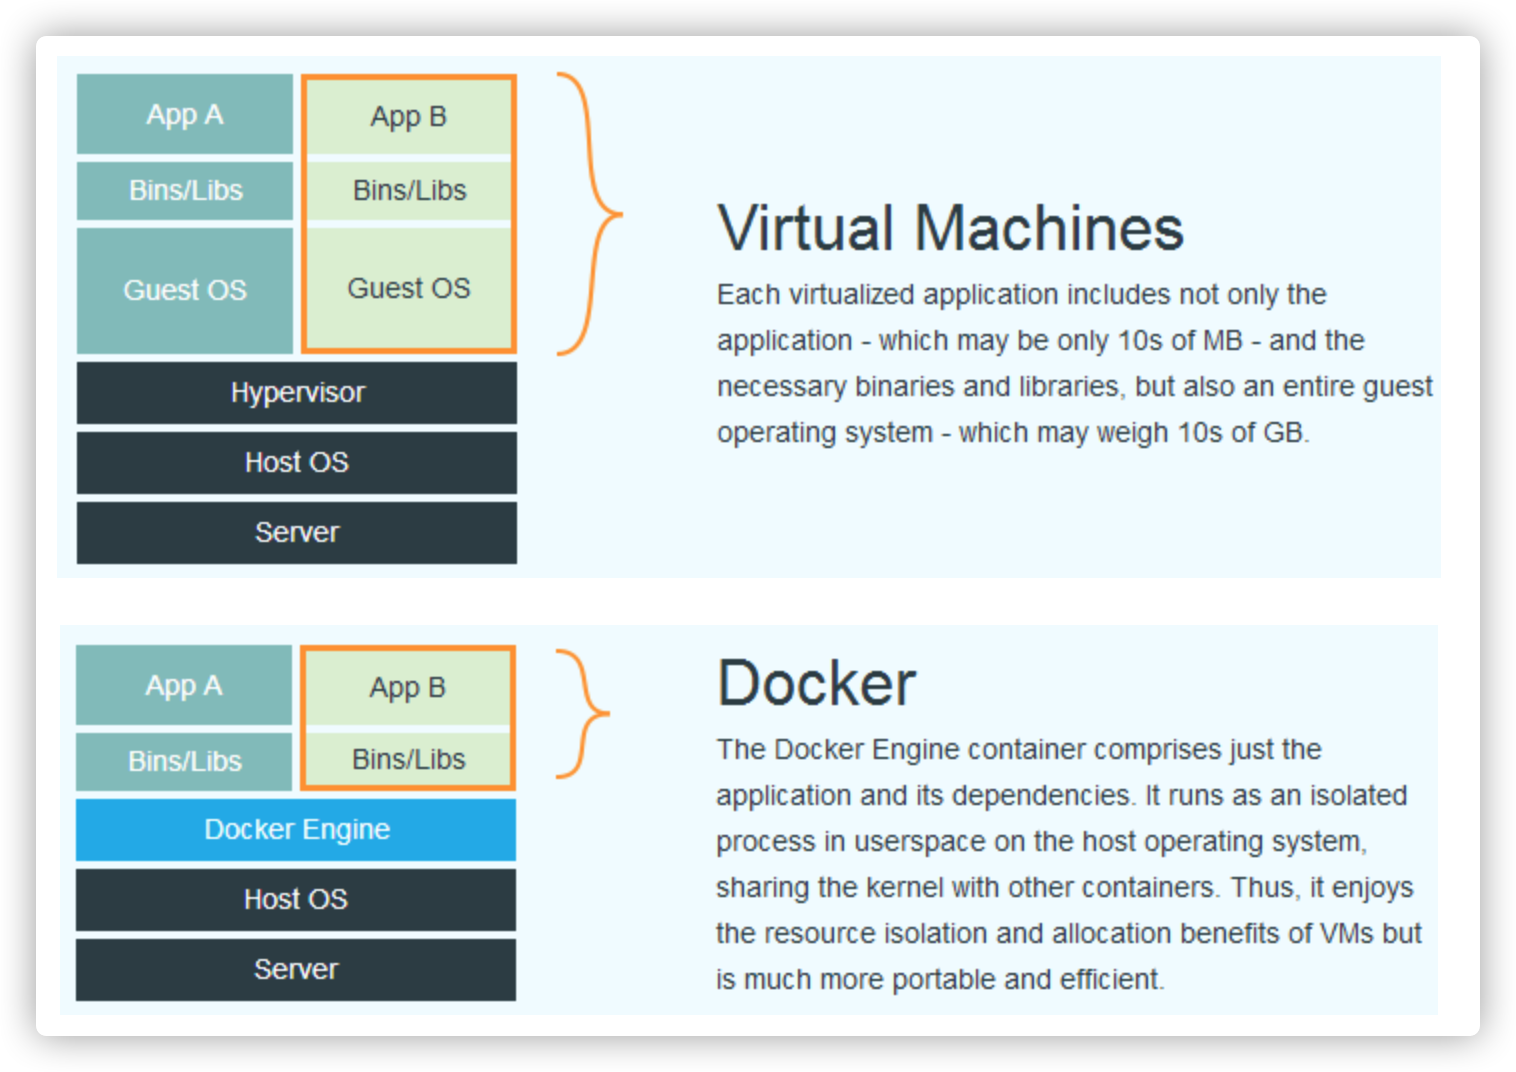
Task: Click the text line starting 'Each virtualized application'
Action: (1021, 294)
